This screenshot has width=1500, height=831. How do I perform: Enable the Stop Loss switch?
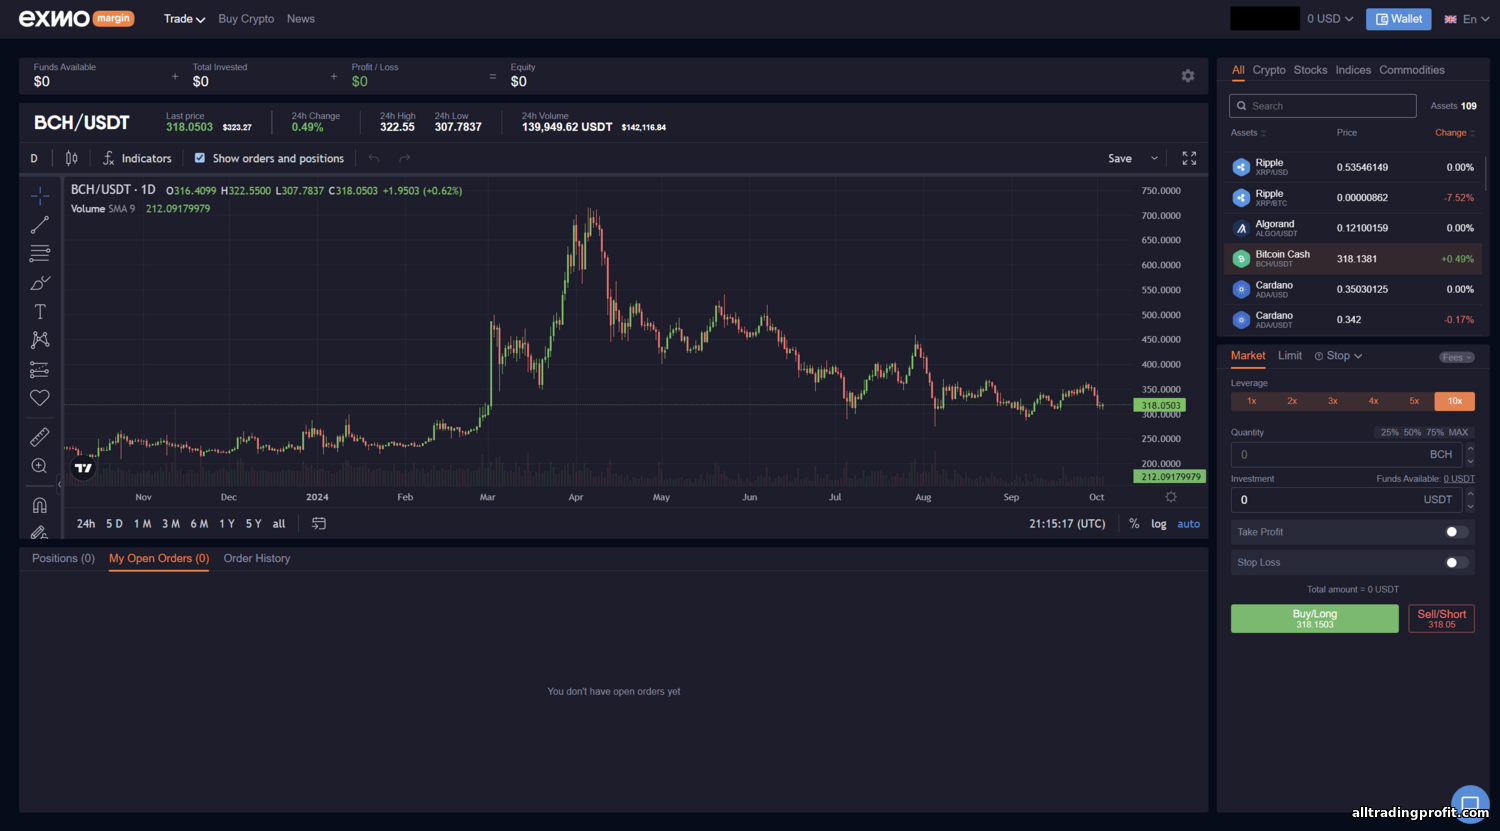point(1457,562)
